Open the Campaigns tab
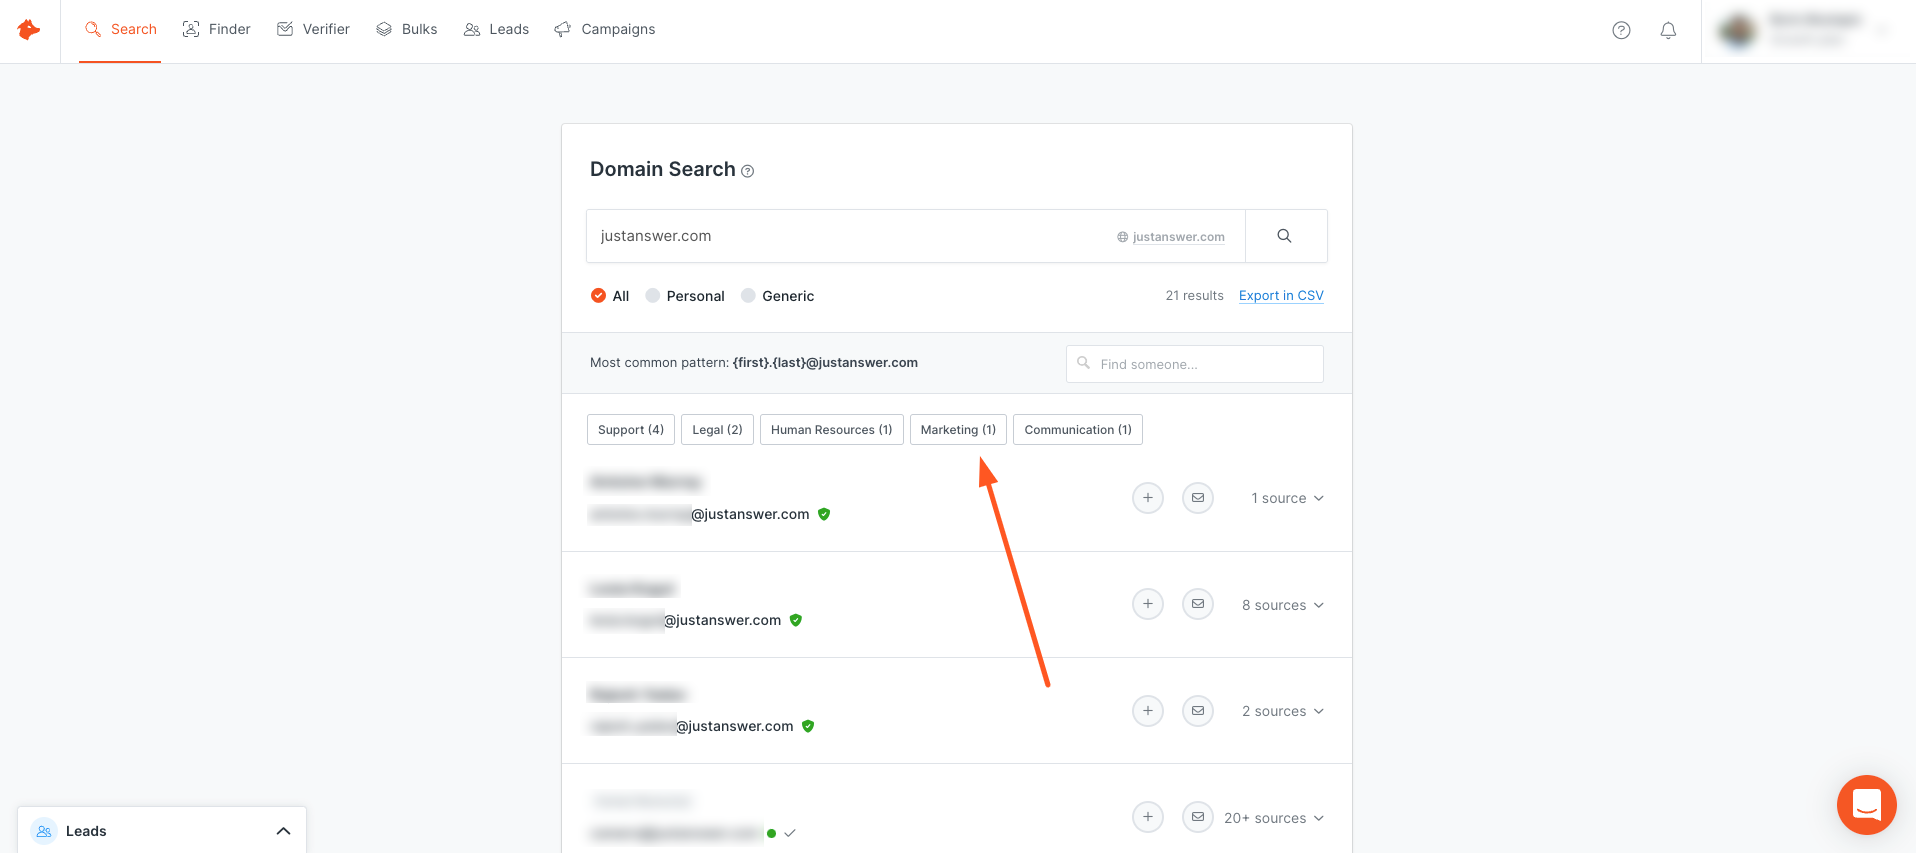Viewport: 1916px width, 853px height. 605,30
